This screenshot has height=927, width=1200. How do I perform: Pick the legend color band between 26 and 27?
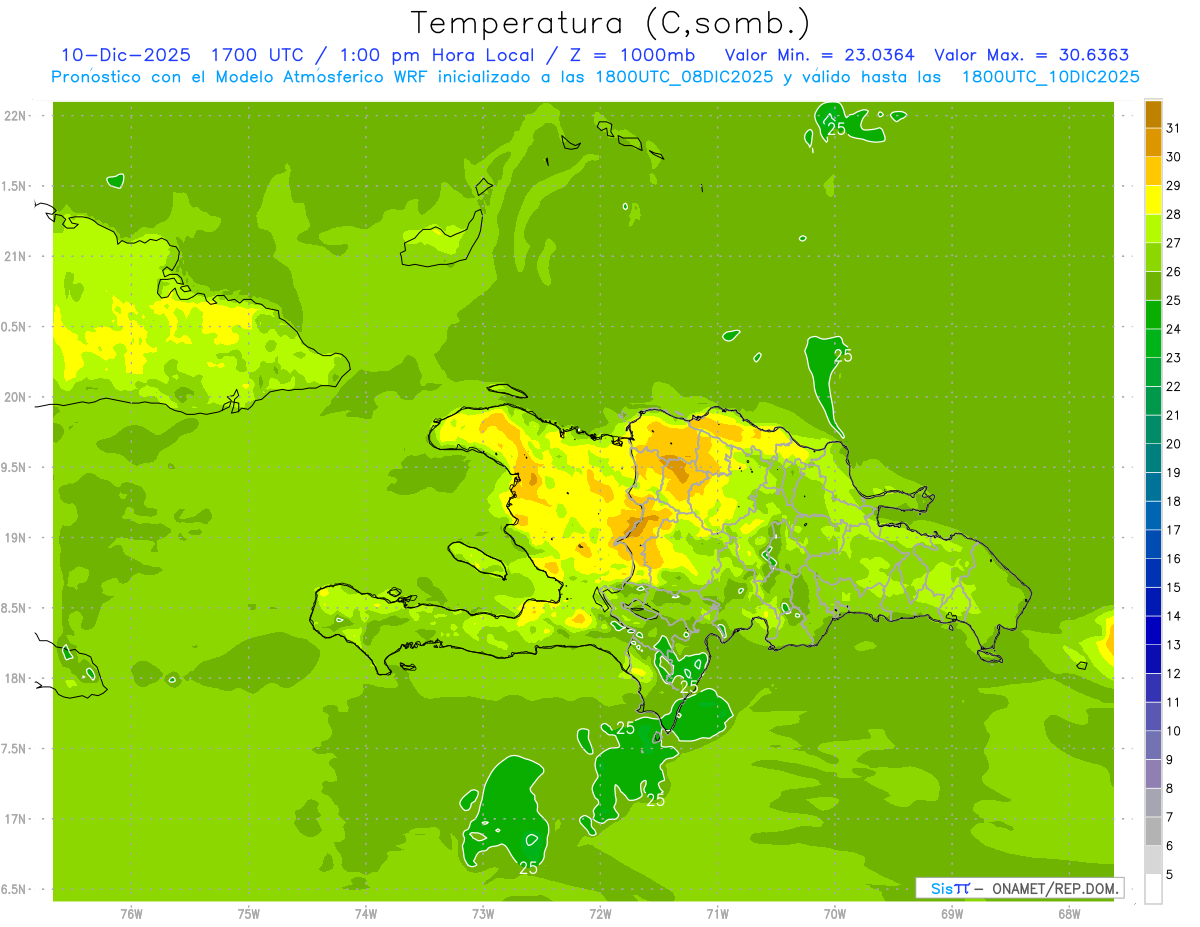[x=1153, y=257]
